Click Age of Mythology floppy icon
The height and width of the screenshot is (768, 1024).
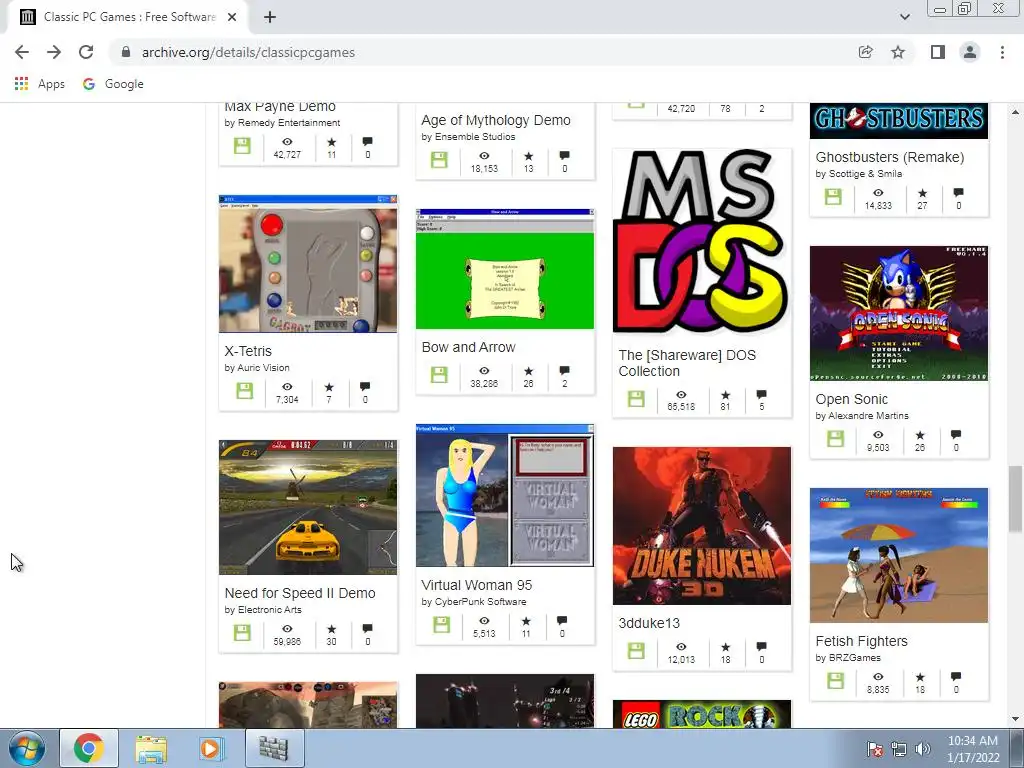[439, 159]
